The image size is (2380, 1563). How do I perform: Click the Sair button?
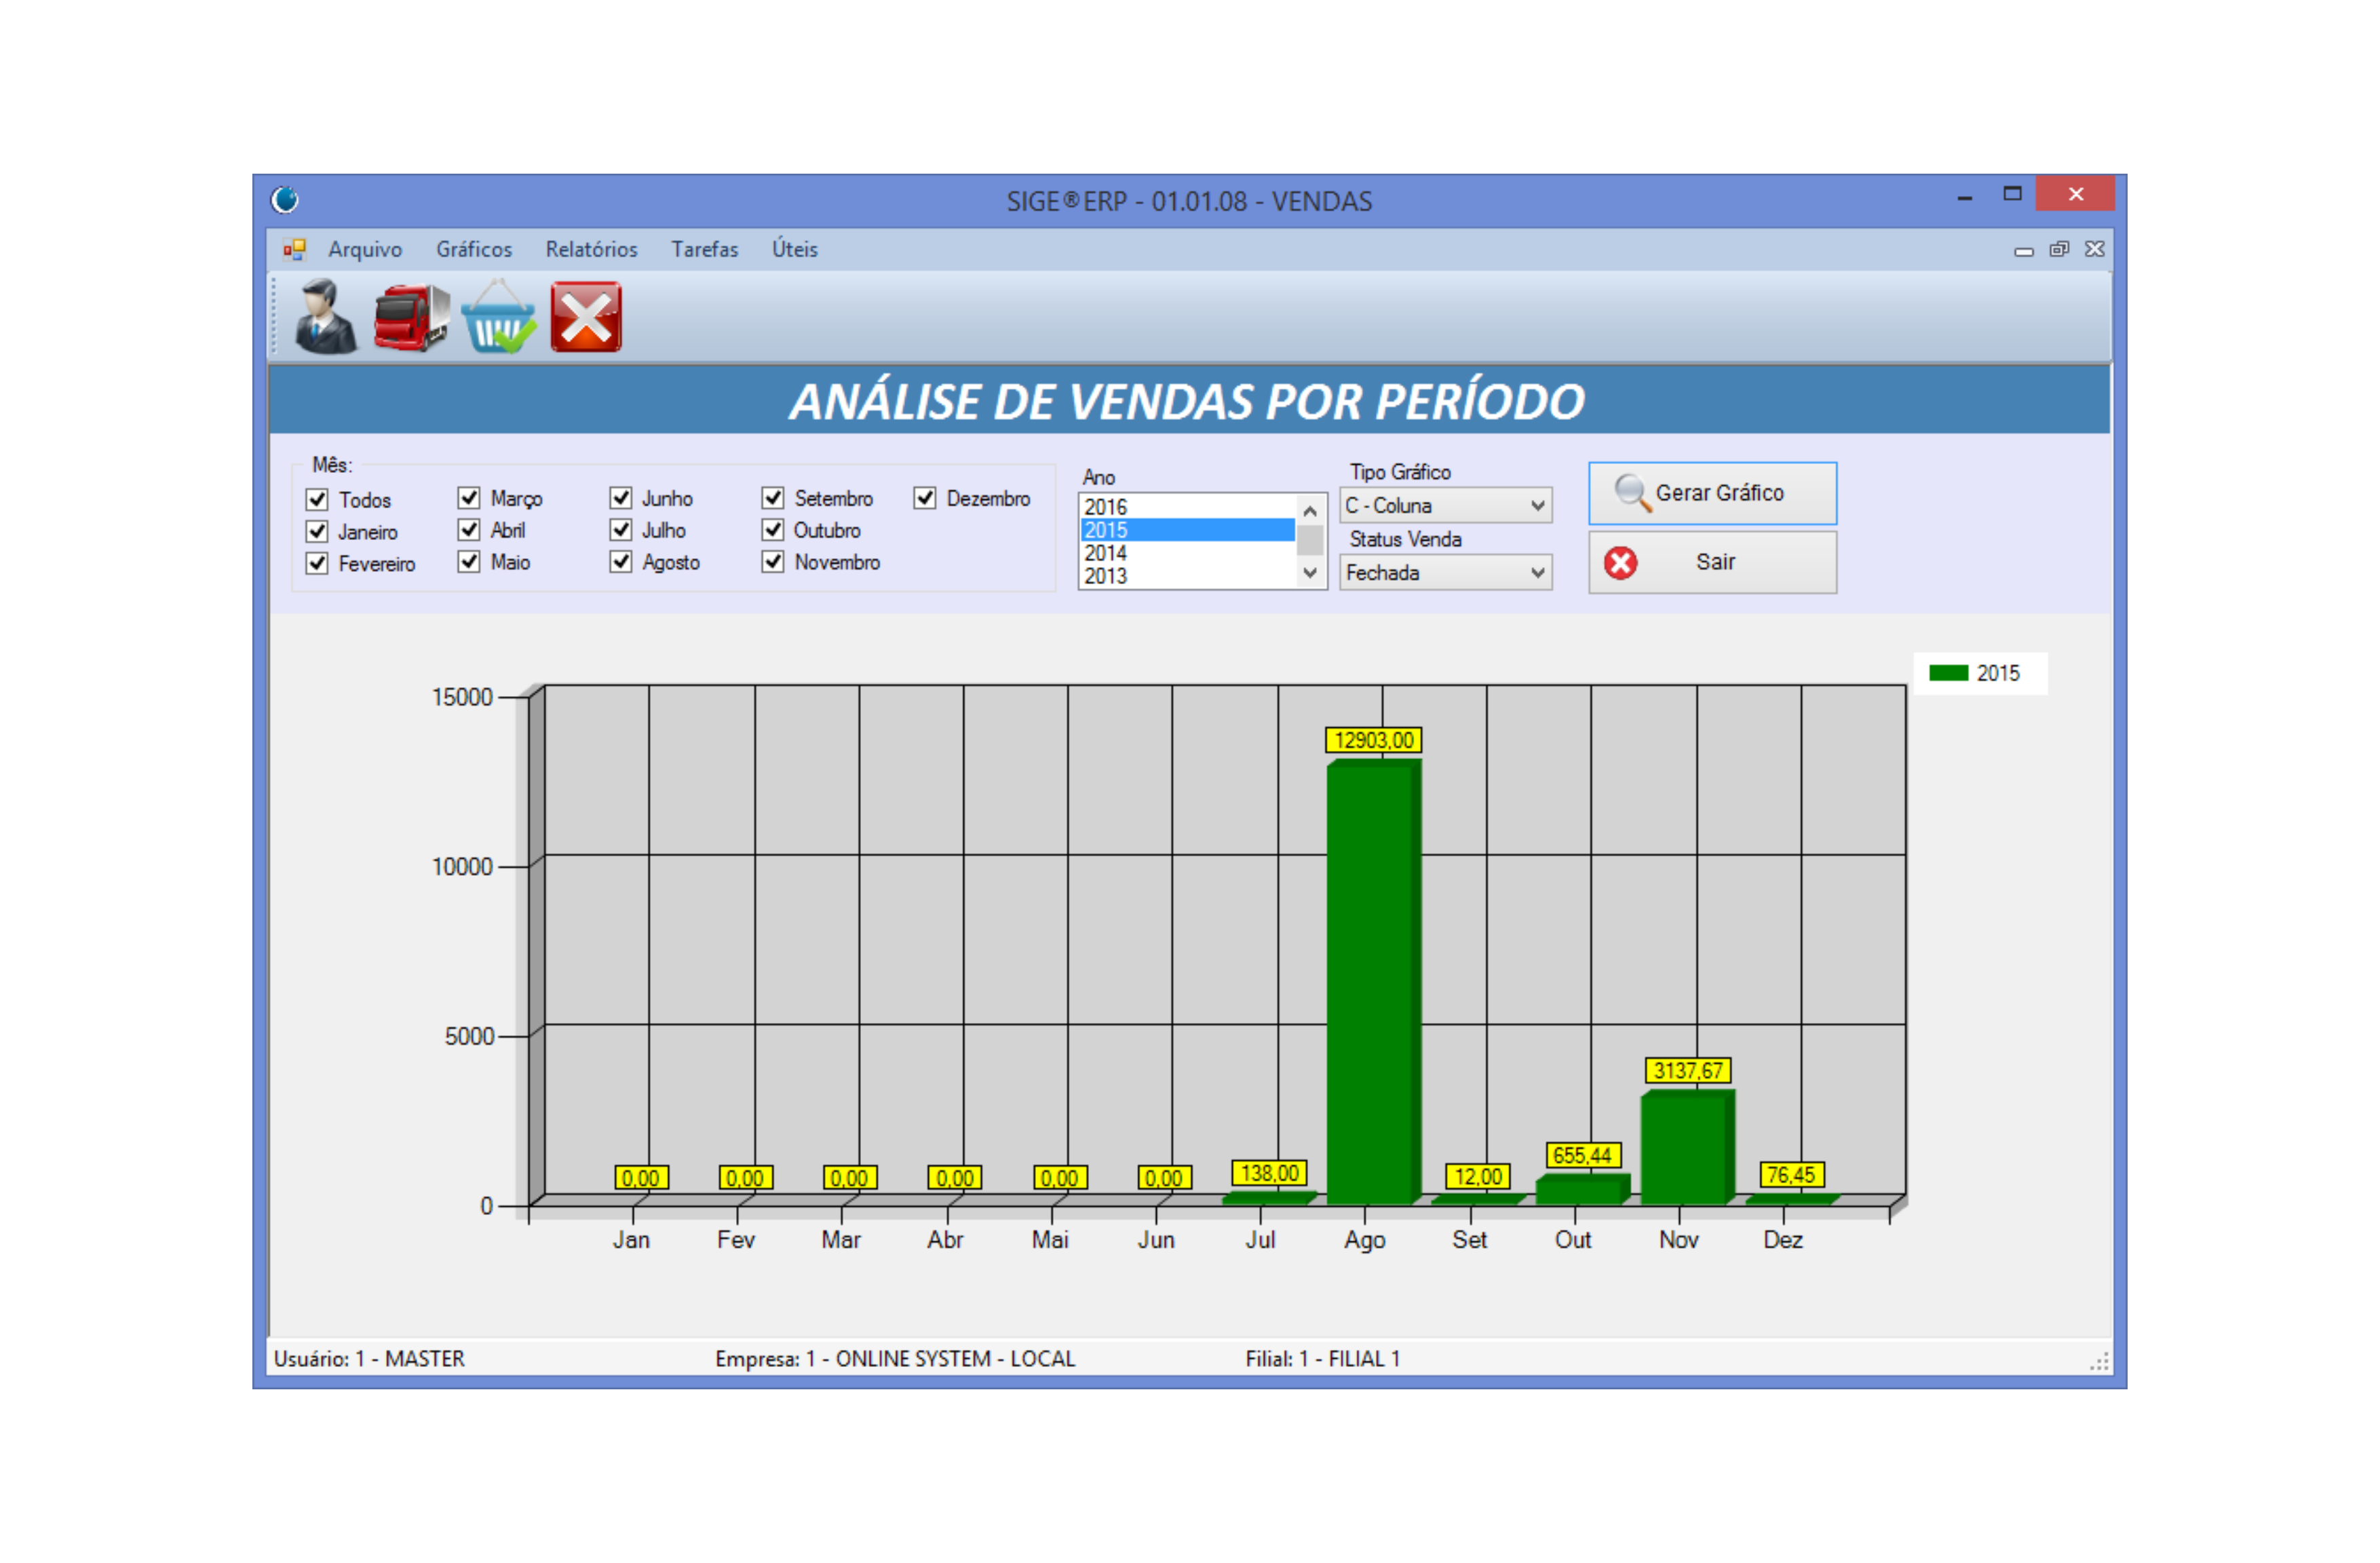point(1713,562)
